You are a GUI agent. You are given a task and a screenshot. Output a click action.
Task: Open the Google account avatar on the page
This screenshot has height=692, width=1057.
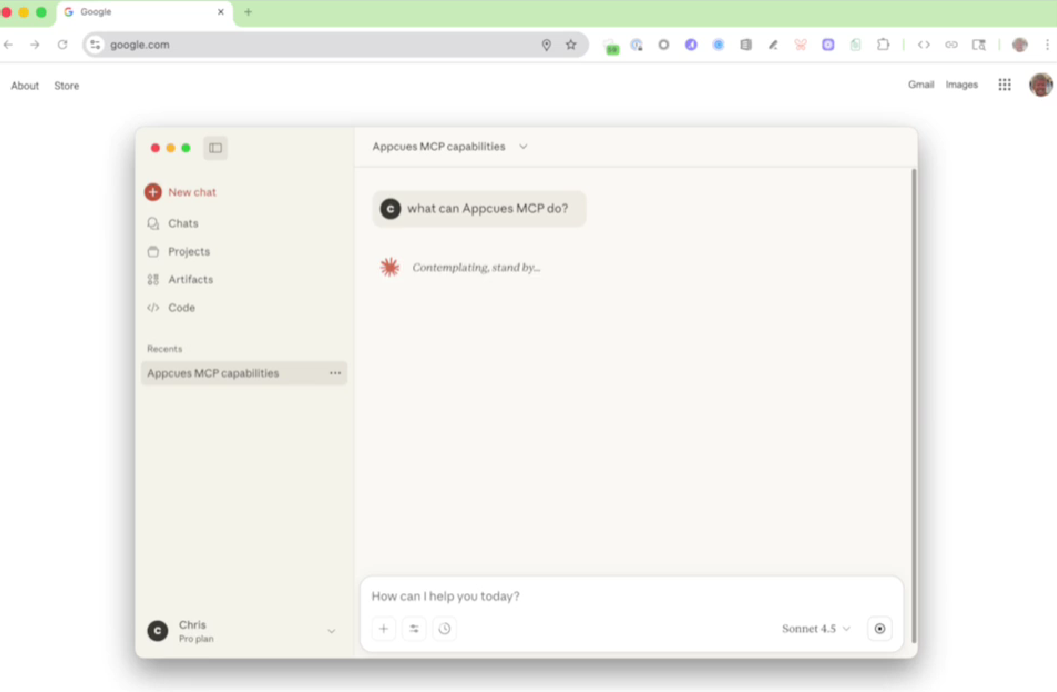click(x=1041, y=85)
